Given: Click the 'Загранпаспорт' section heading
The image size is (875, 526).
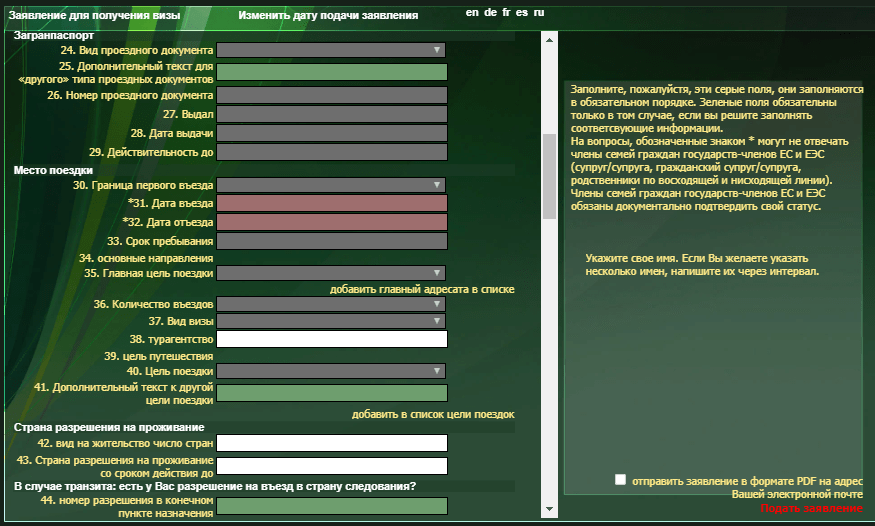Looking at the screenshot, I should pyautogui.click(x=54, y=35).
